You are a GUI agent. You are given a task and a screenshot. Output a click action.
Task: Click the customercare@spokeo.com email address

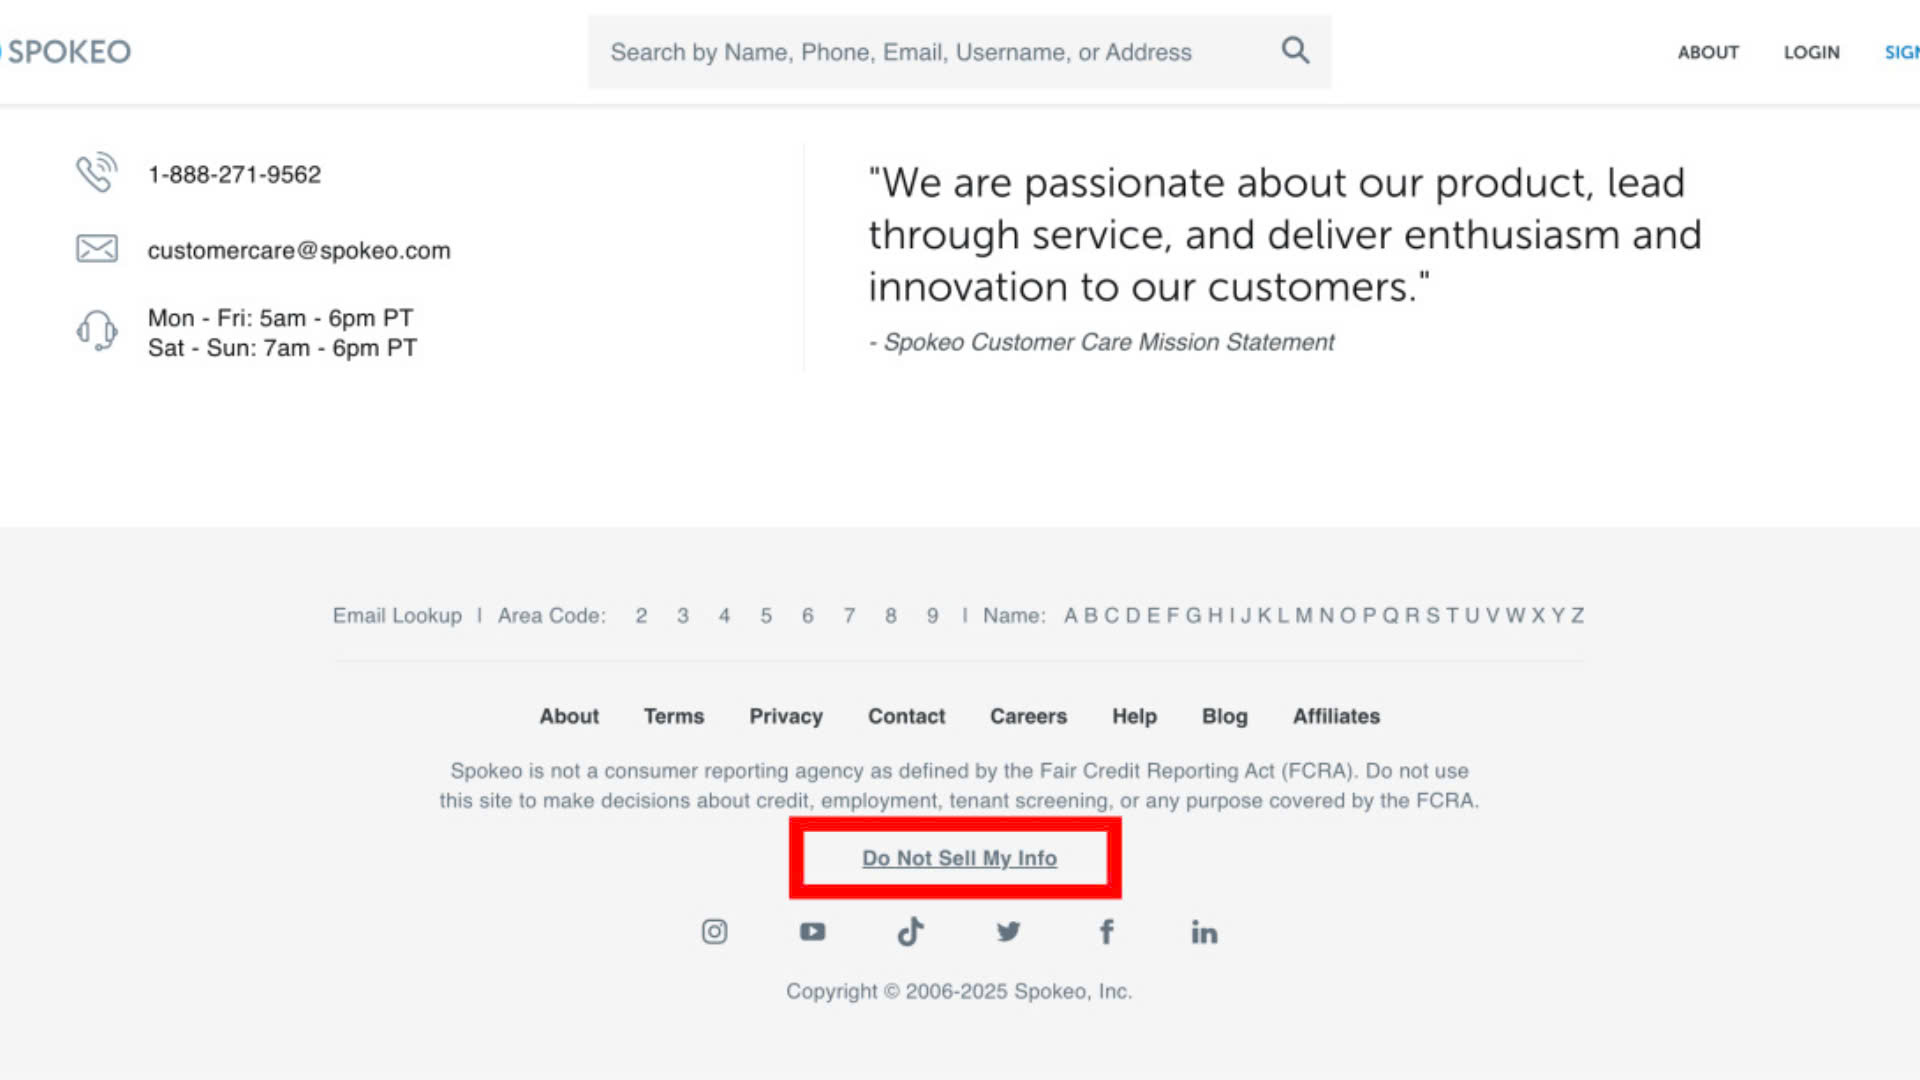click(x=299, y=250)
